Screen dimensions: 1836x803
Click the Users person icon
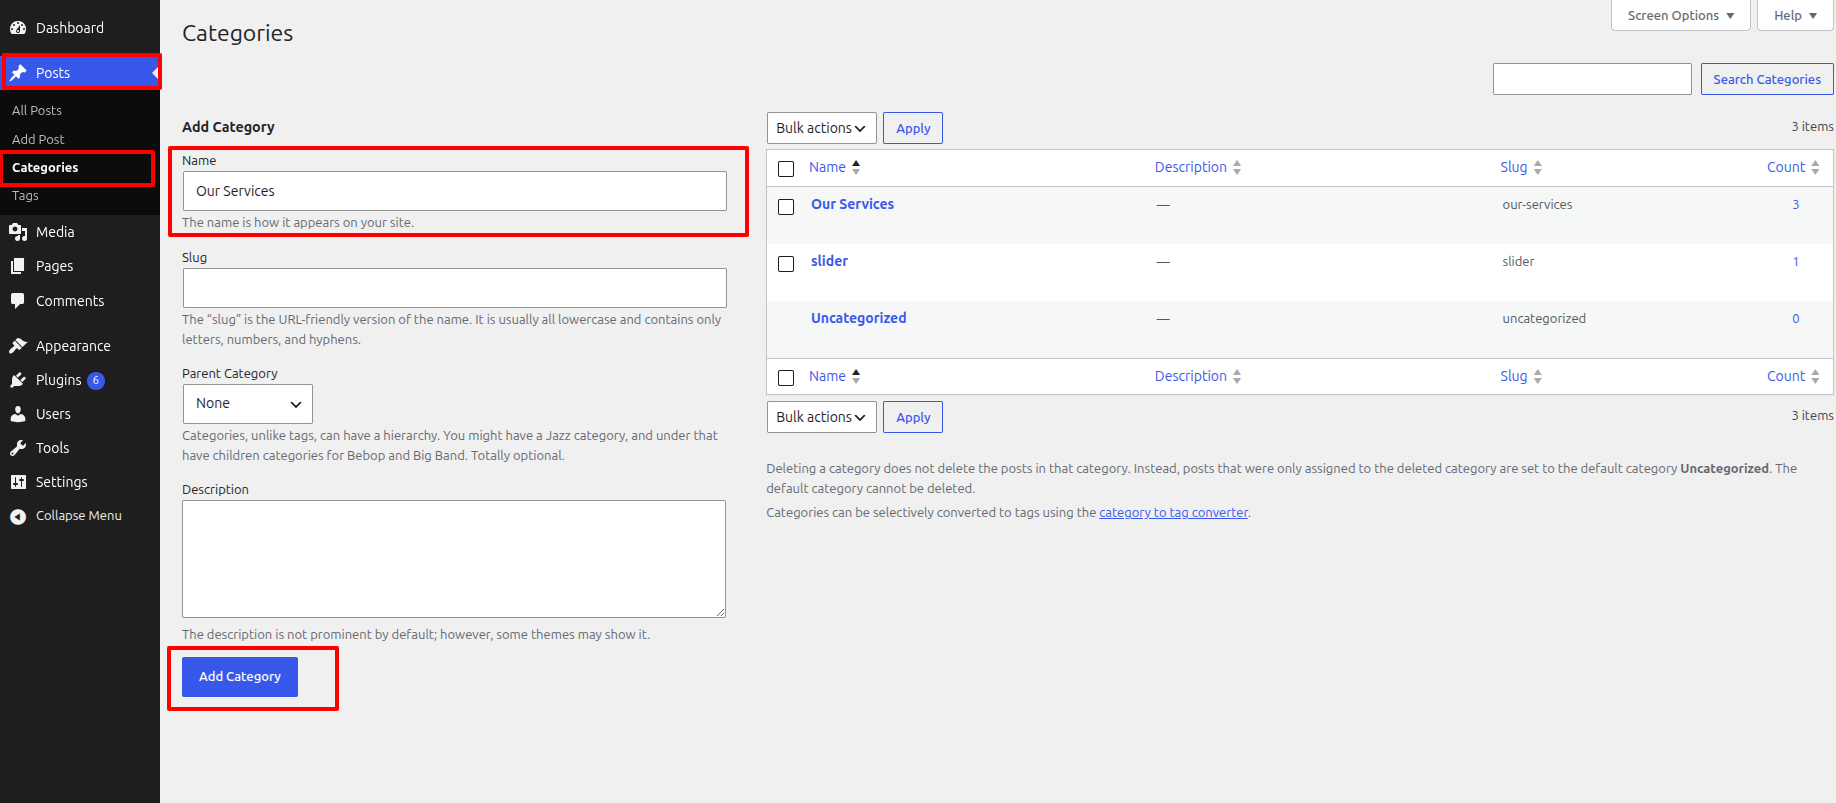coord(18,414)
